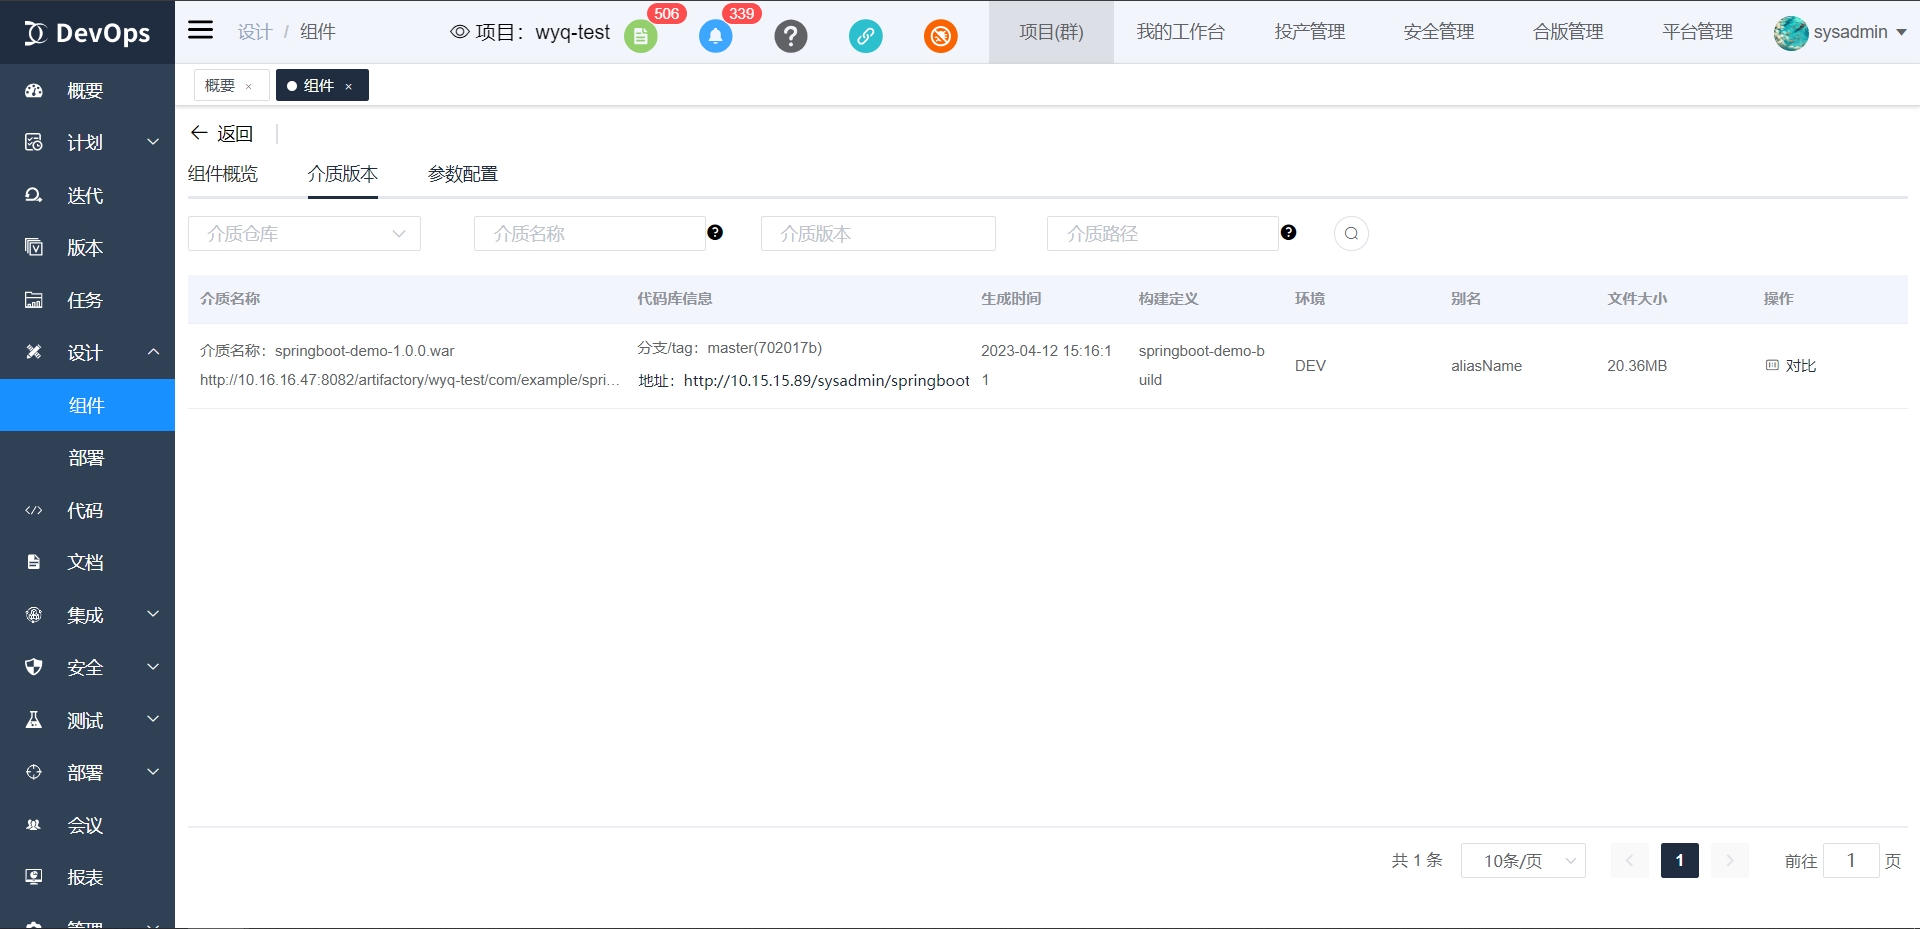Click the 对比 compare action
The height and width of the screenshot is (929, 1920).
1791,366
